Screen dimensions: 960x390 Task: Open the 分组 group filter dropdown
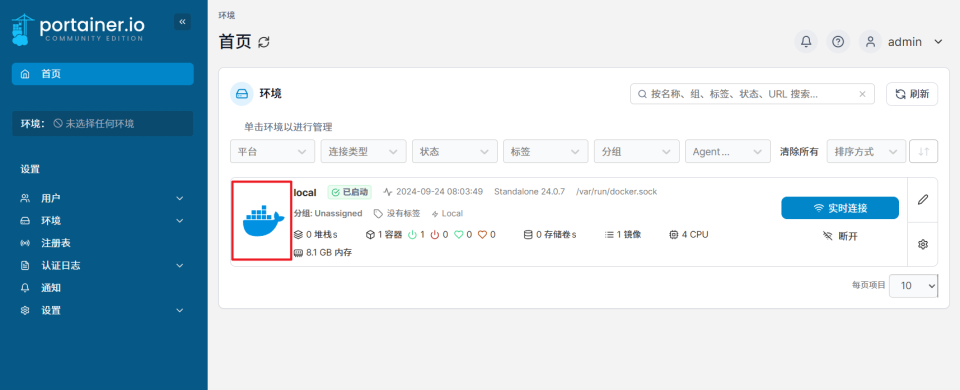636,151
